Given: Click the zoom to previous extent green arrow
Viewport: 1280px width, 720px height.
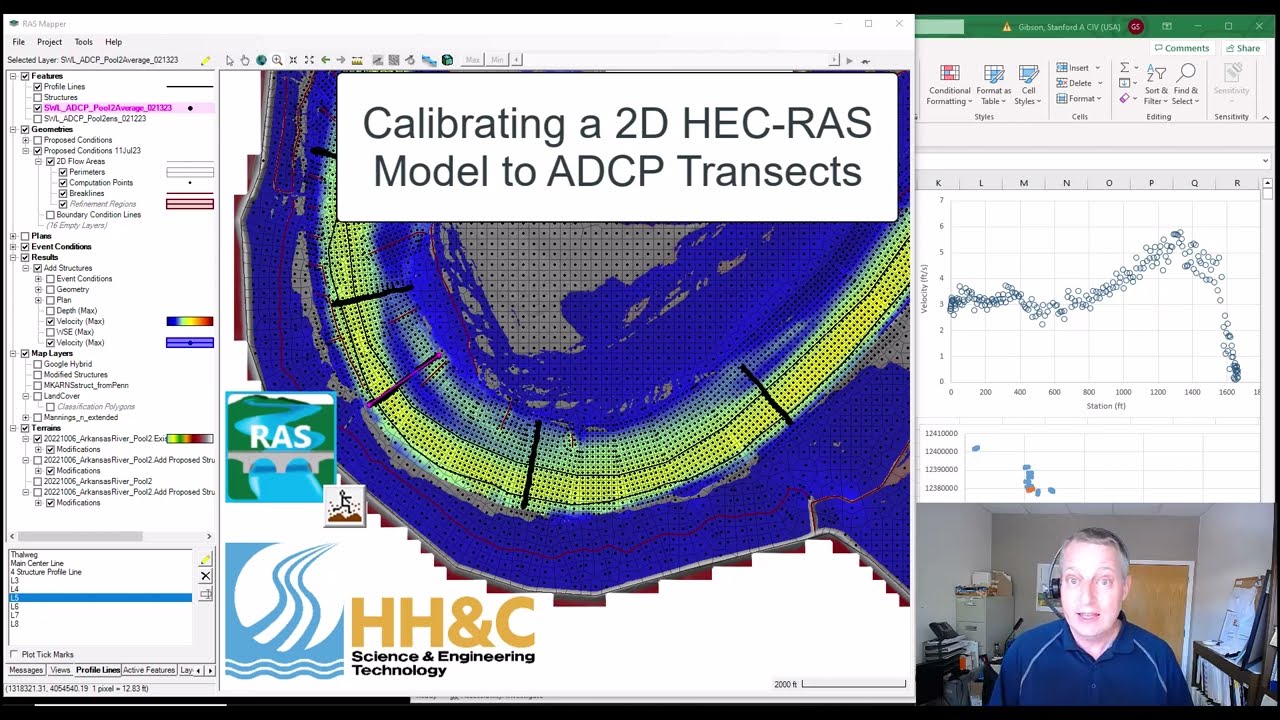Looking at the screenshot, I should pos(325,61).
